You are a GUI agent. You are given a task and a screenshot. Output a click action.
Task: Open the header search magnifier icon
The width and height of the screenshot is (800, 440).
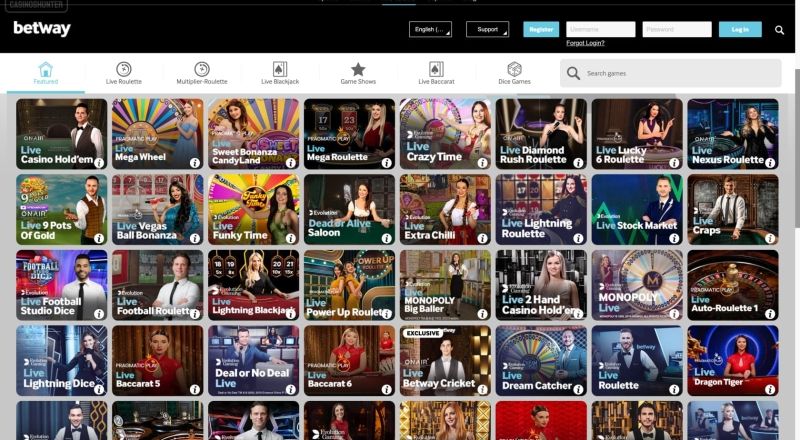click(779, 30)
